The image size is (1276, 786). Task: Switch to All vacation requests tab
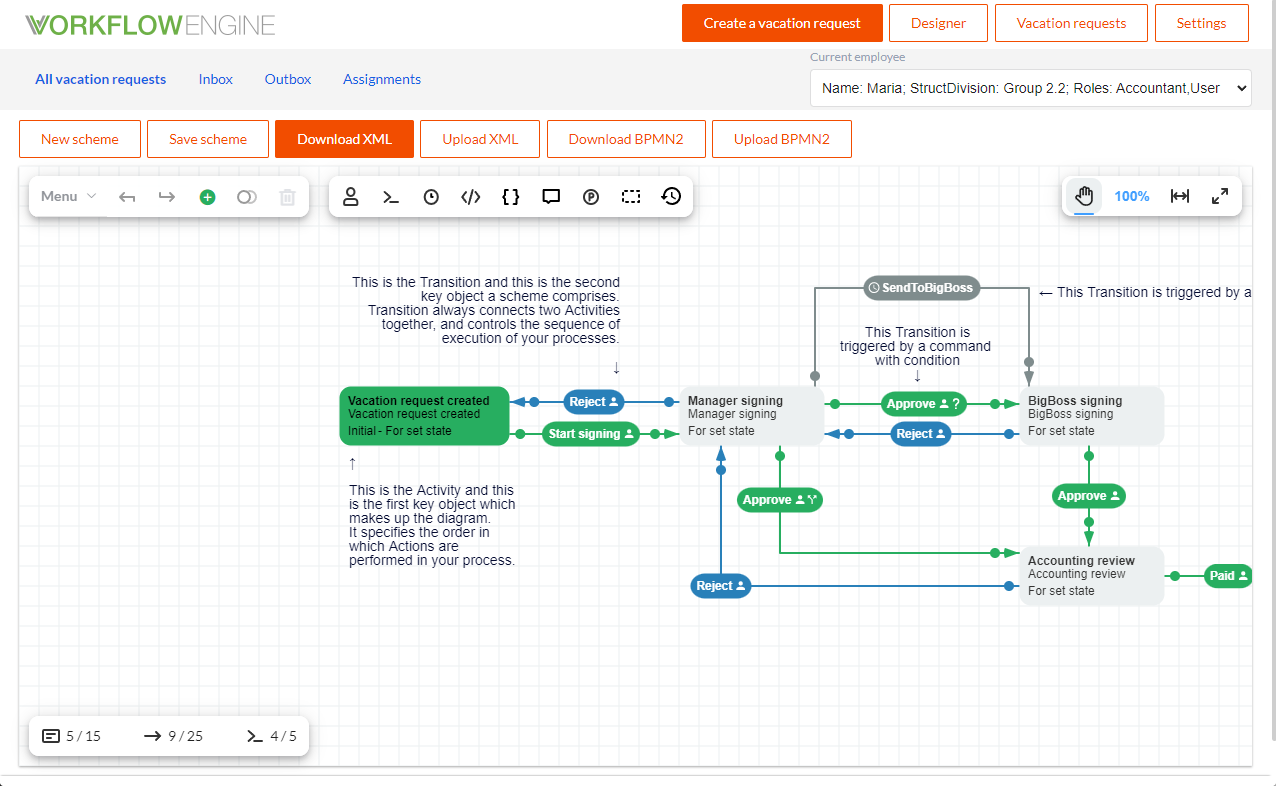point(101,79)
